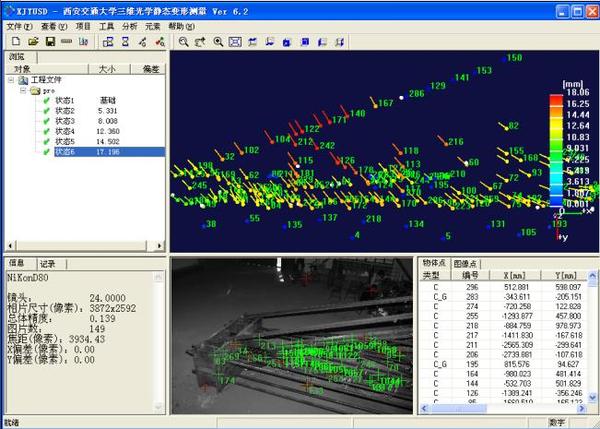The image size is (600, 429).
Task: Toggle the green checkmark for 状态6
Action: click(47, 152)
